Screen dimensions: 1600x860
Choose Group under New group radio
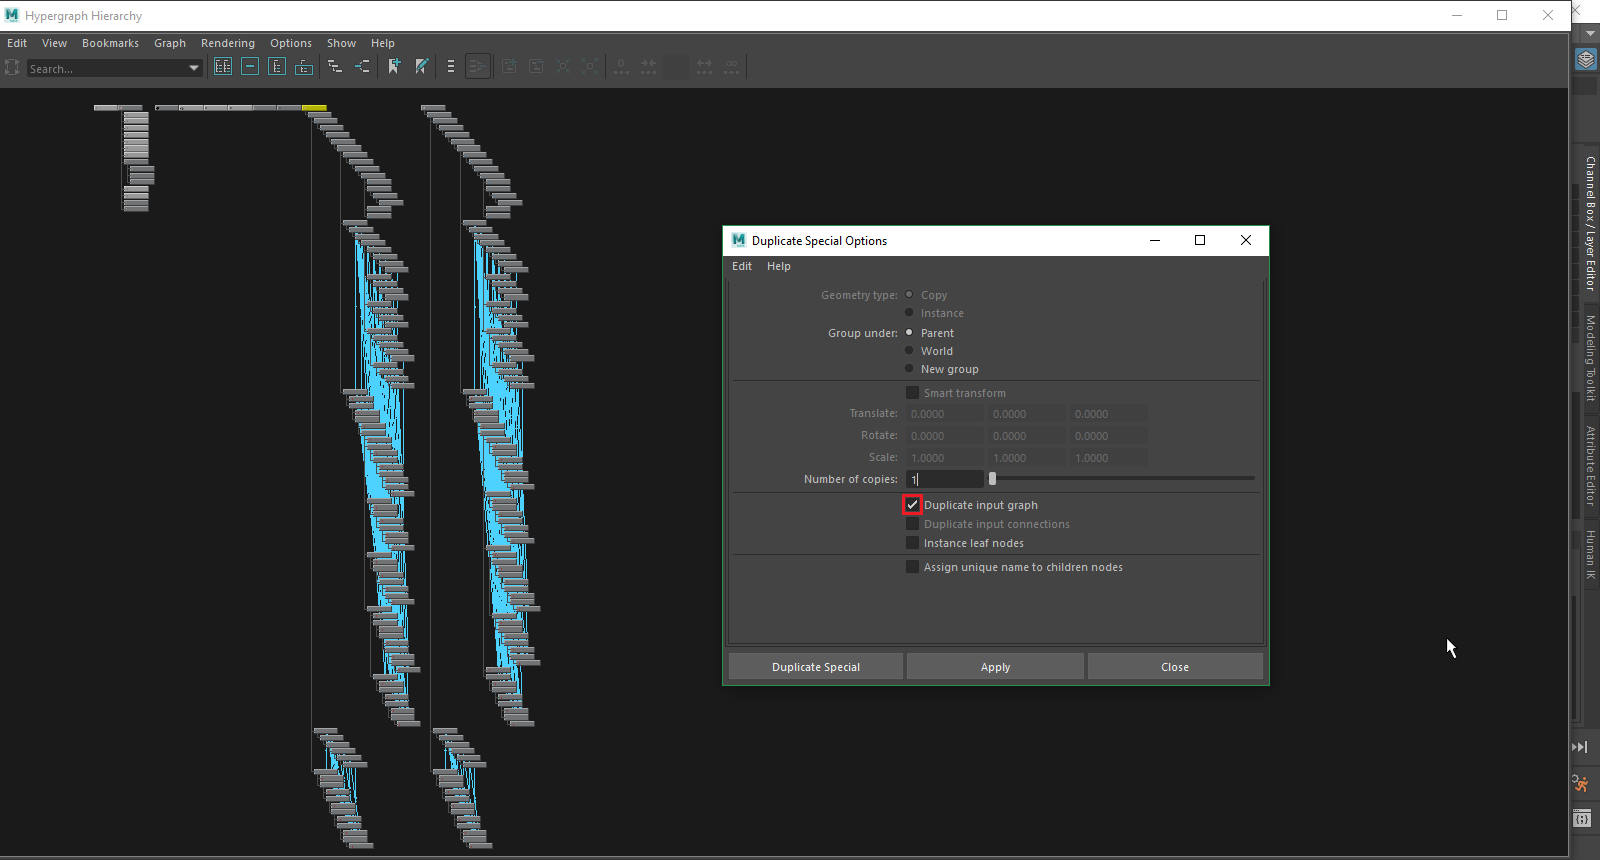click(909, 369)
